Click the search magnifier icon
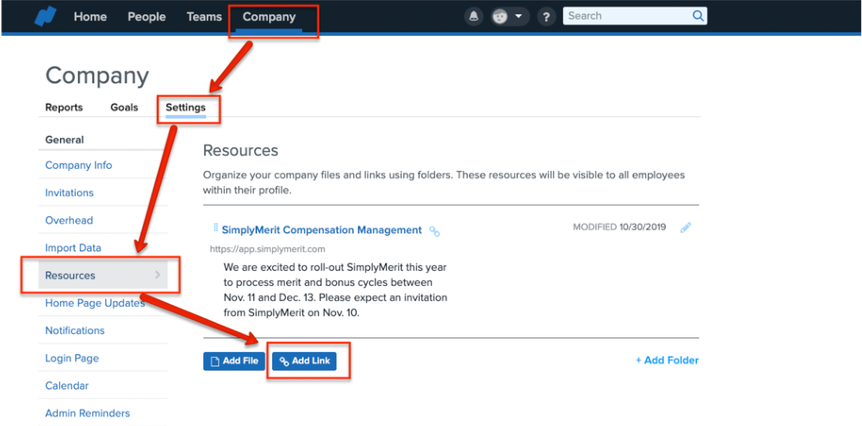The height and width of the screenshot is (426, 862). pyautogui.click(x=698, y=16)
